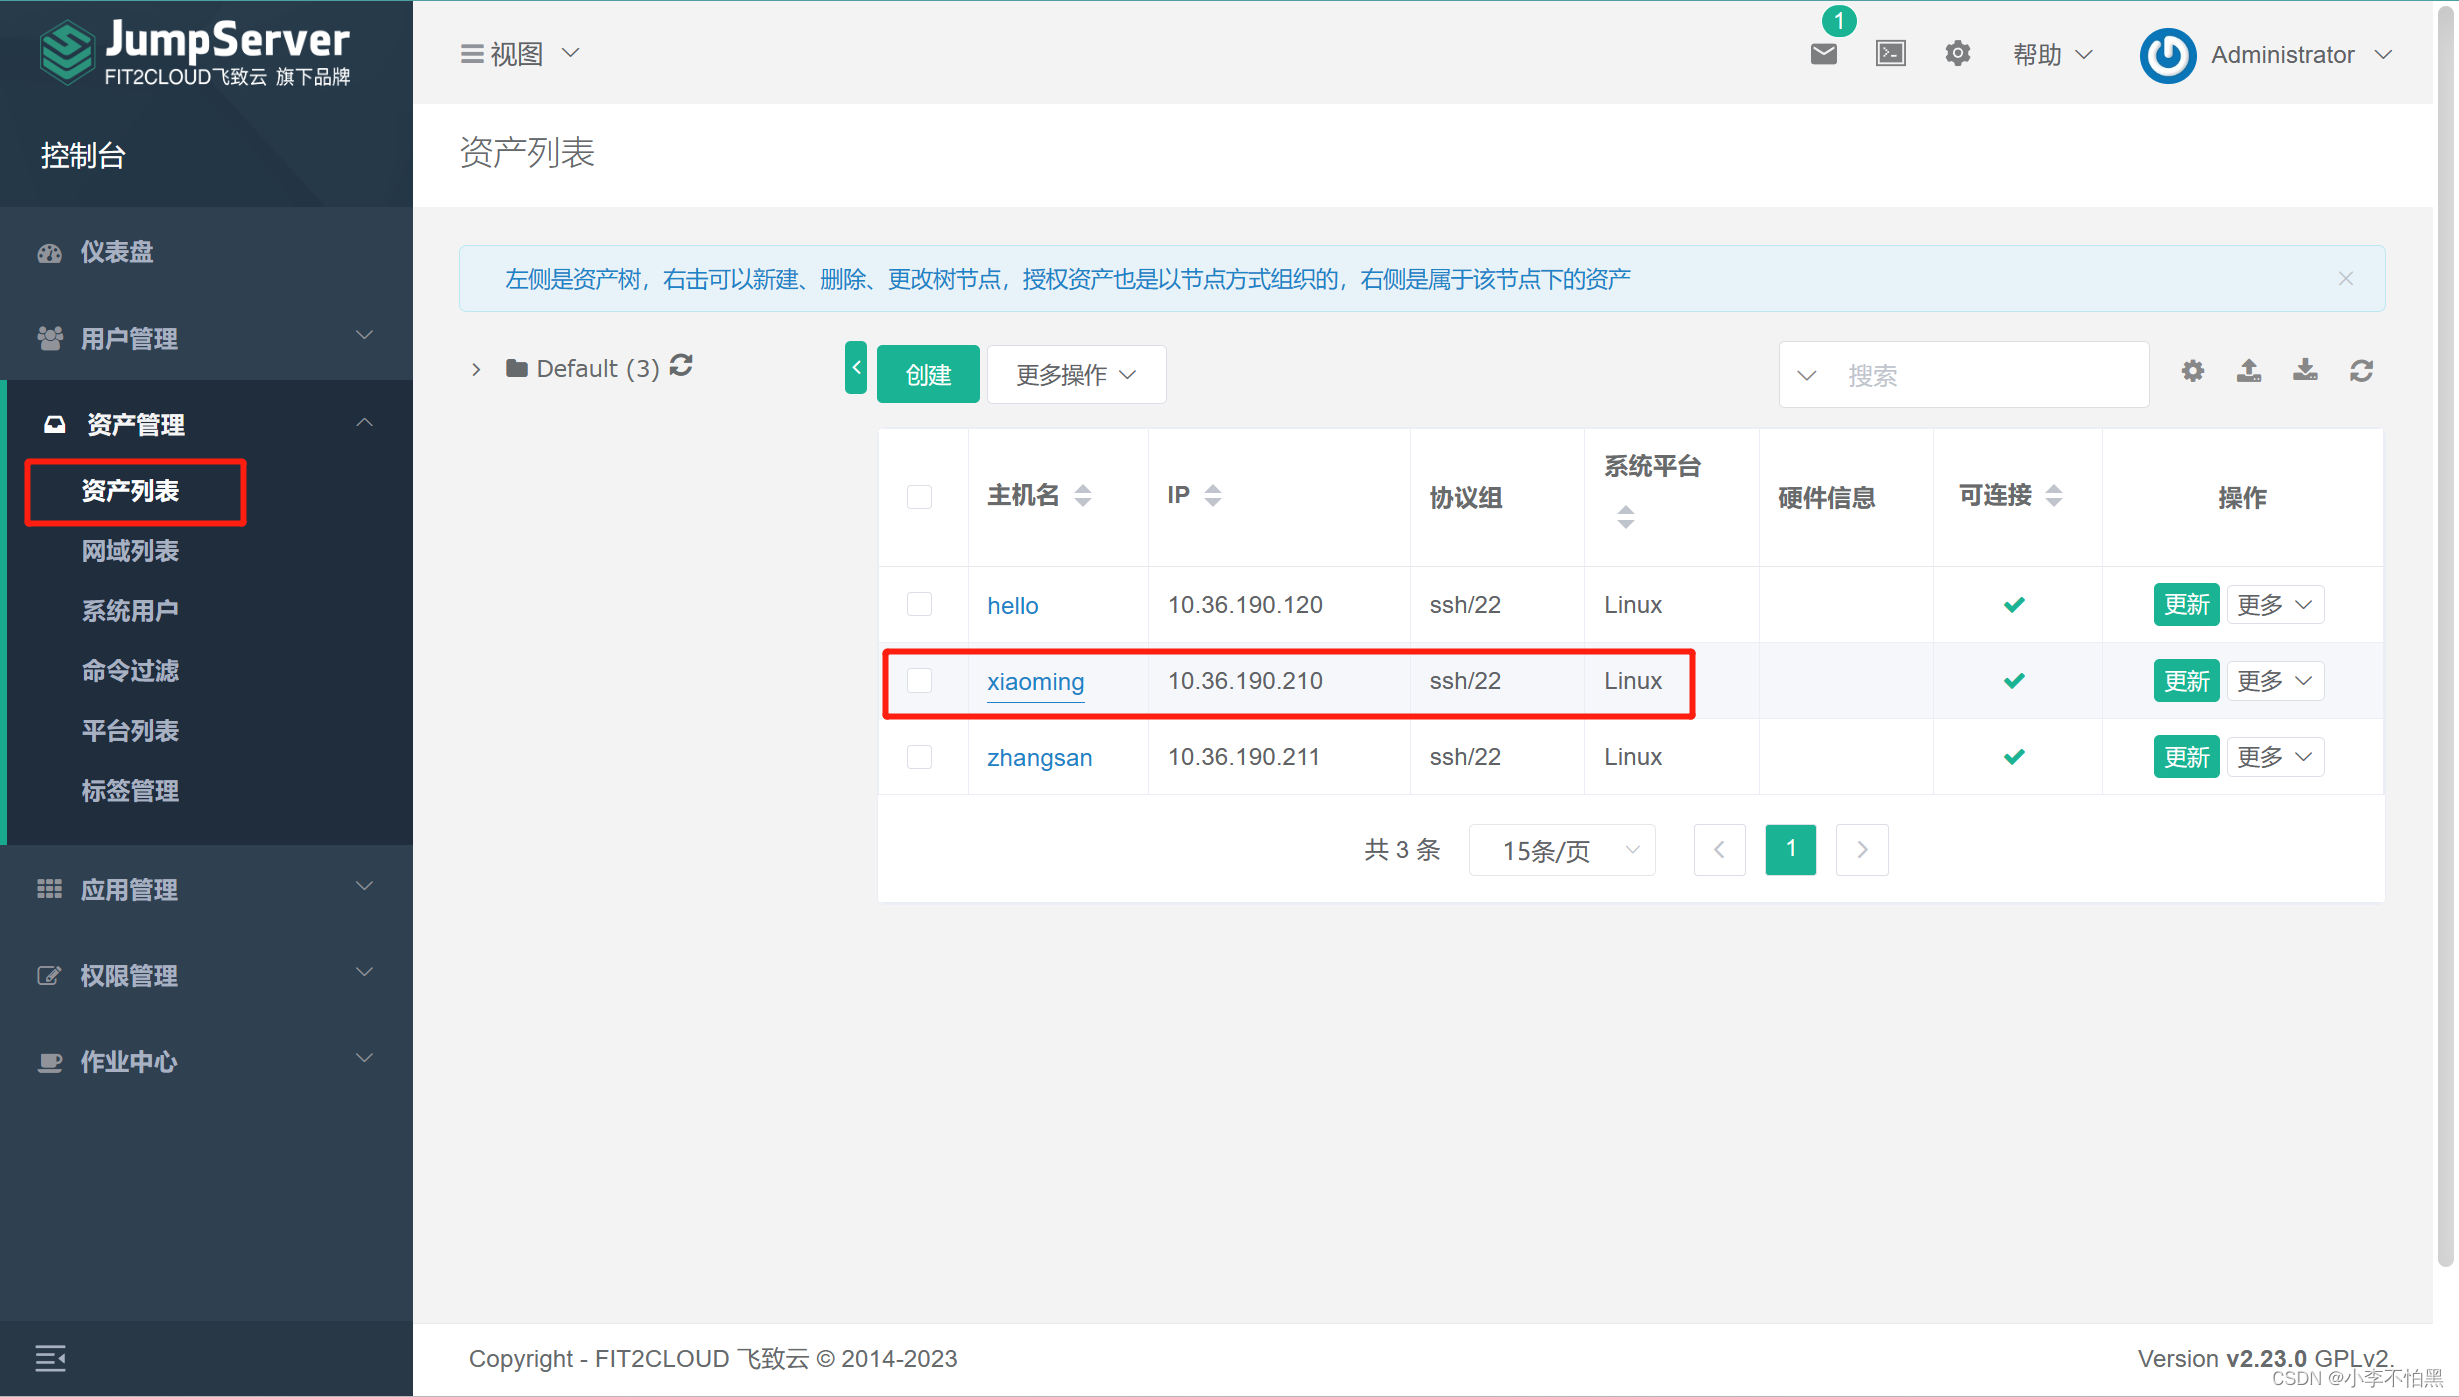Close the blue info banner
This screenshot has height=1397, width=2459.
tap(2345, 279)
